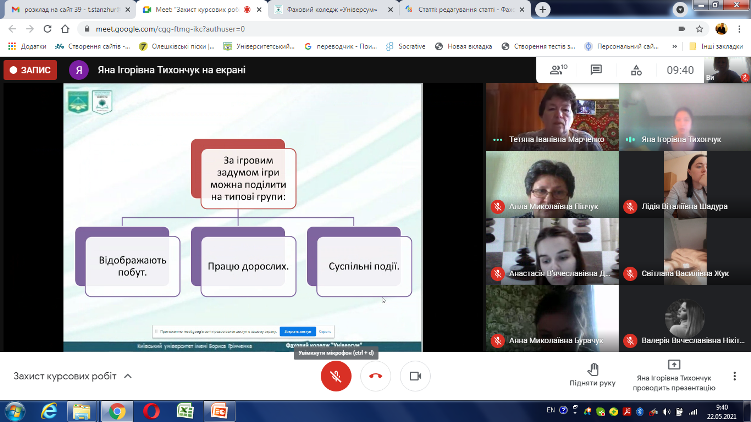Open the Socrative bookmark

[x=406, y=46]
